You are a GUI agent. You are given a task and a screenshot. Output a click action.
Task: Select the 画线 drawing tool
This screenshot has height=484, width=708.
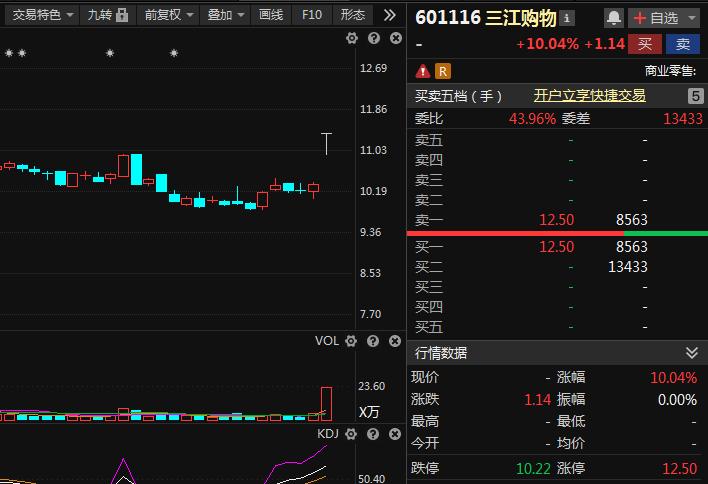271,15
